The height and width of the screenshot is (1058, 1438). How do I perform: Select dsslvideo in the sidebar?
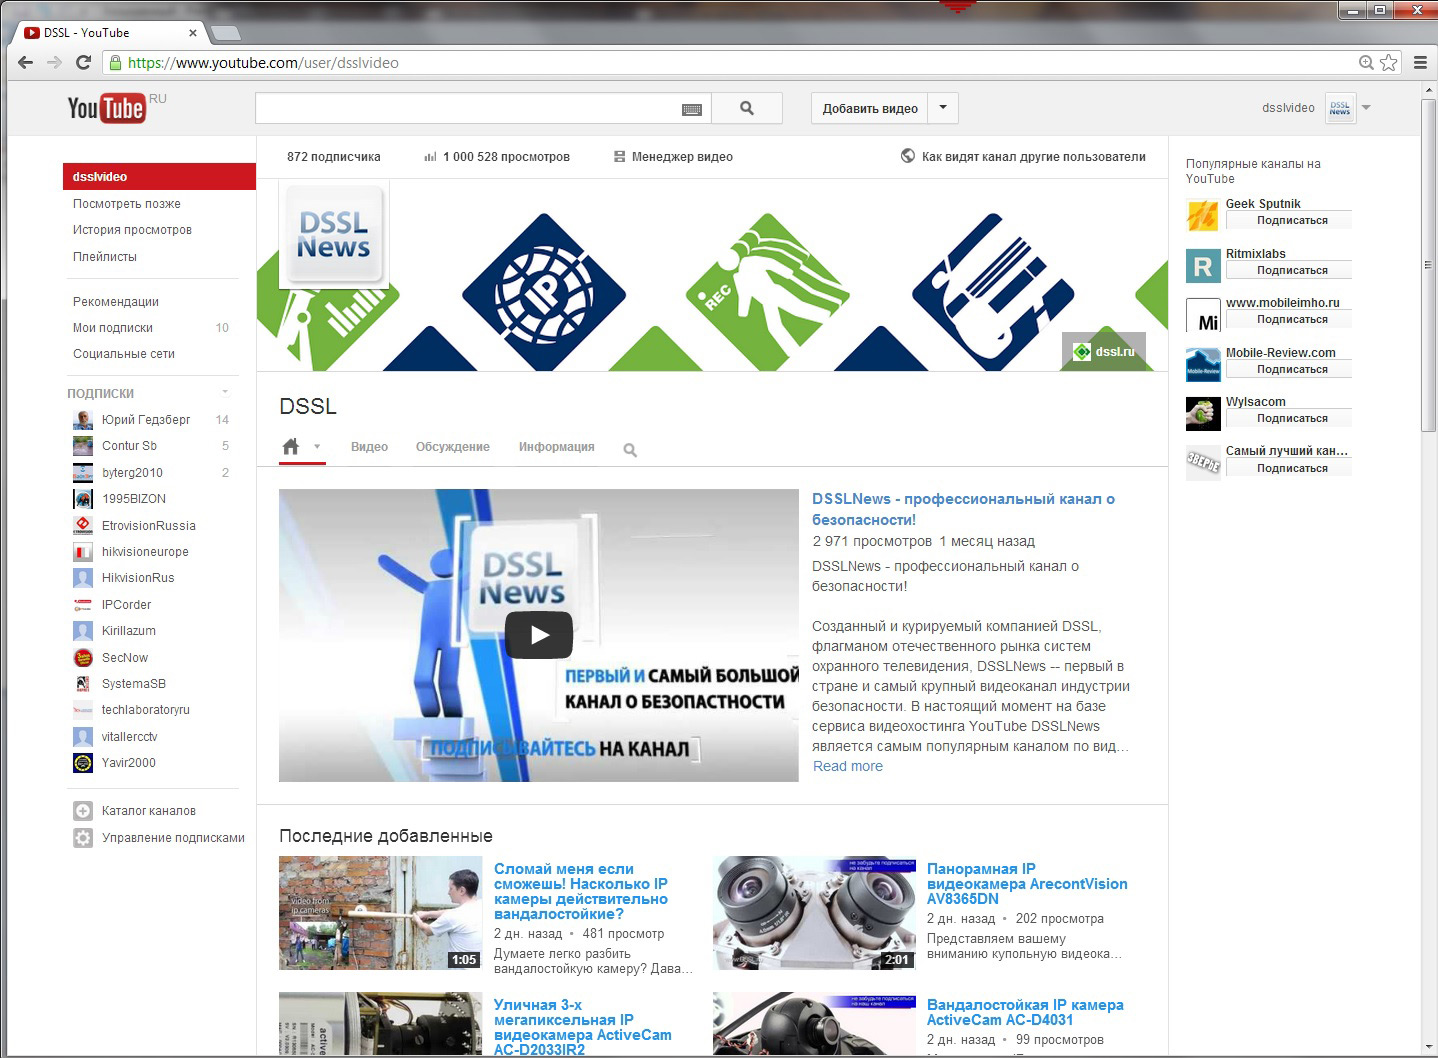[159, 176]
